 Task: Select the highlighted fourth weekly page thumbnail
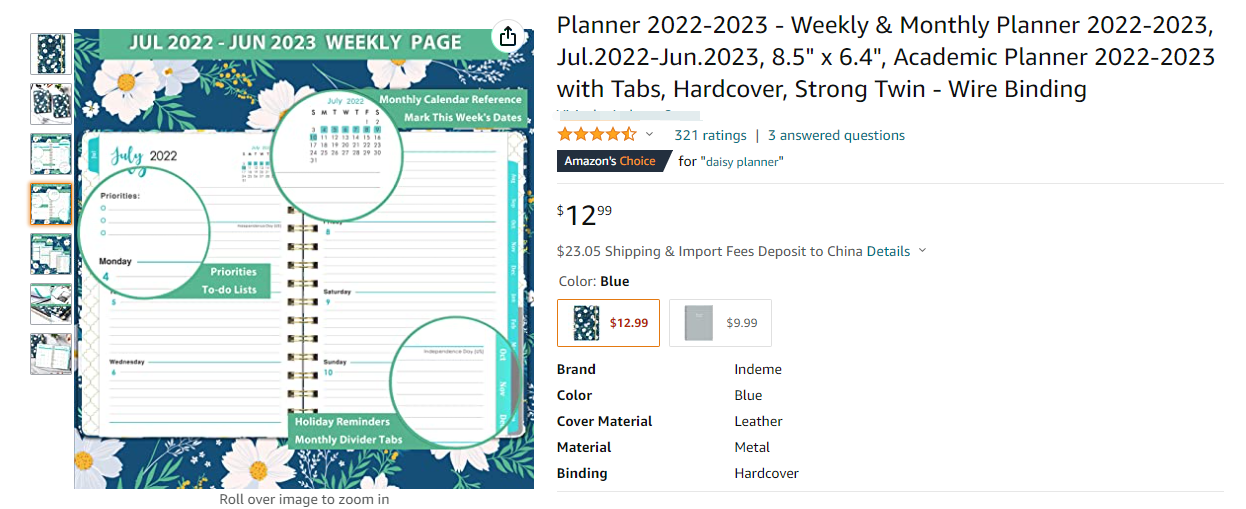[51, 204]
